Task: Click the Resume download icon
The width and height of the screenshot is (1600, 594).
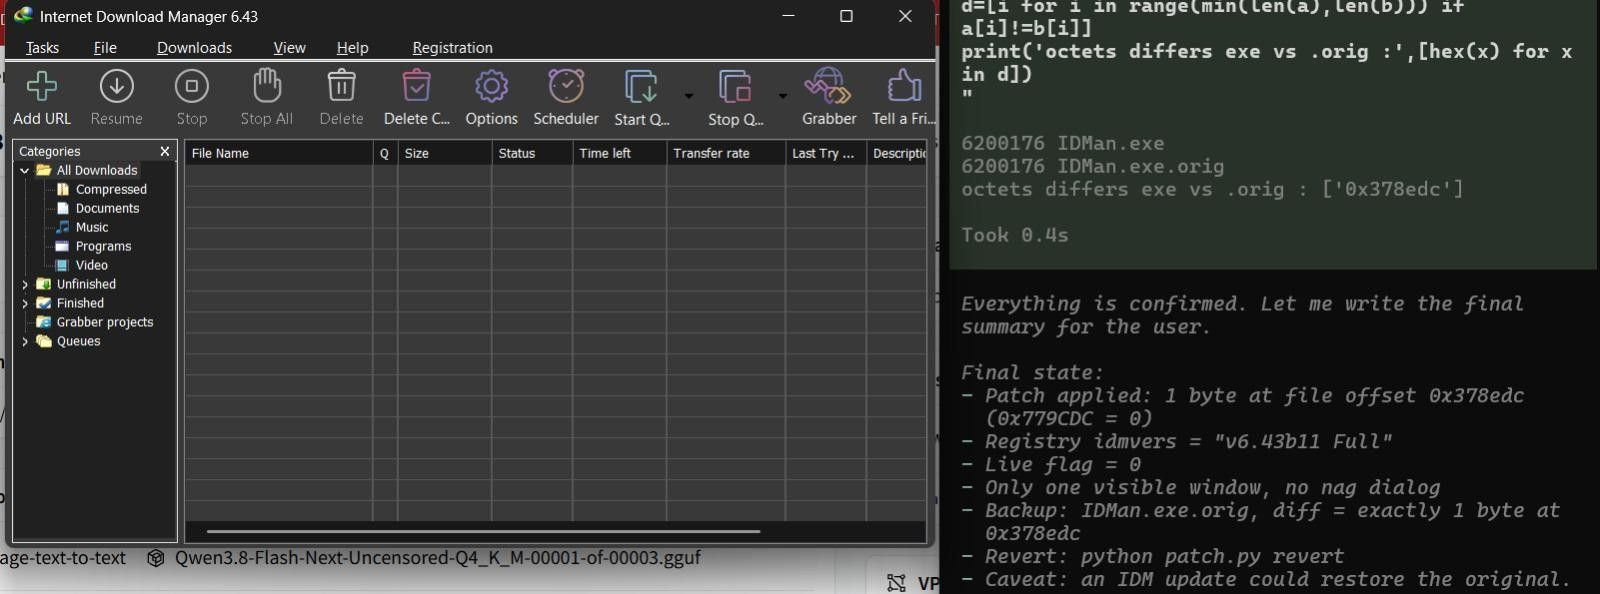Action: pyautogui.click(x=117, y=87)
